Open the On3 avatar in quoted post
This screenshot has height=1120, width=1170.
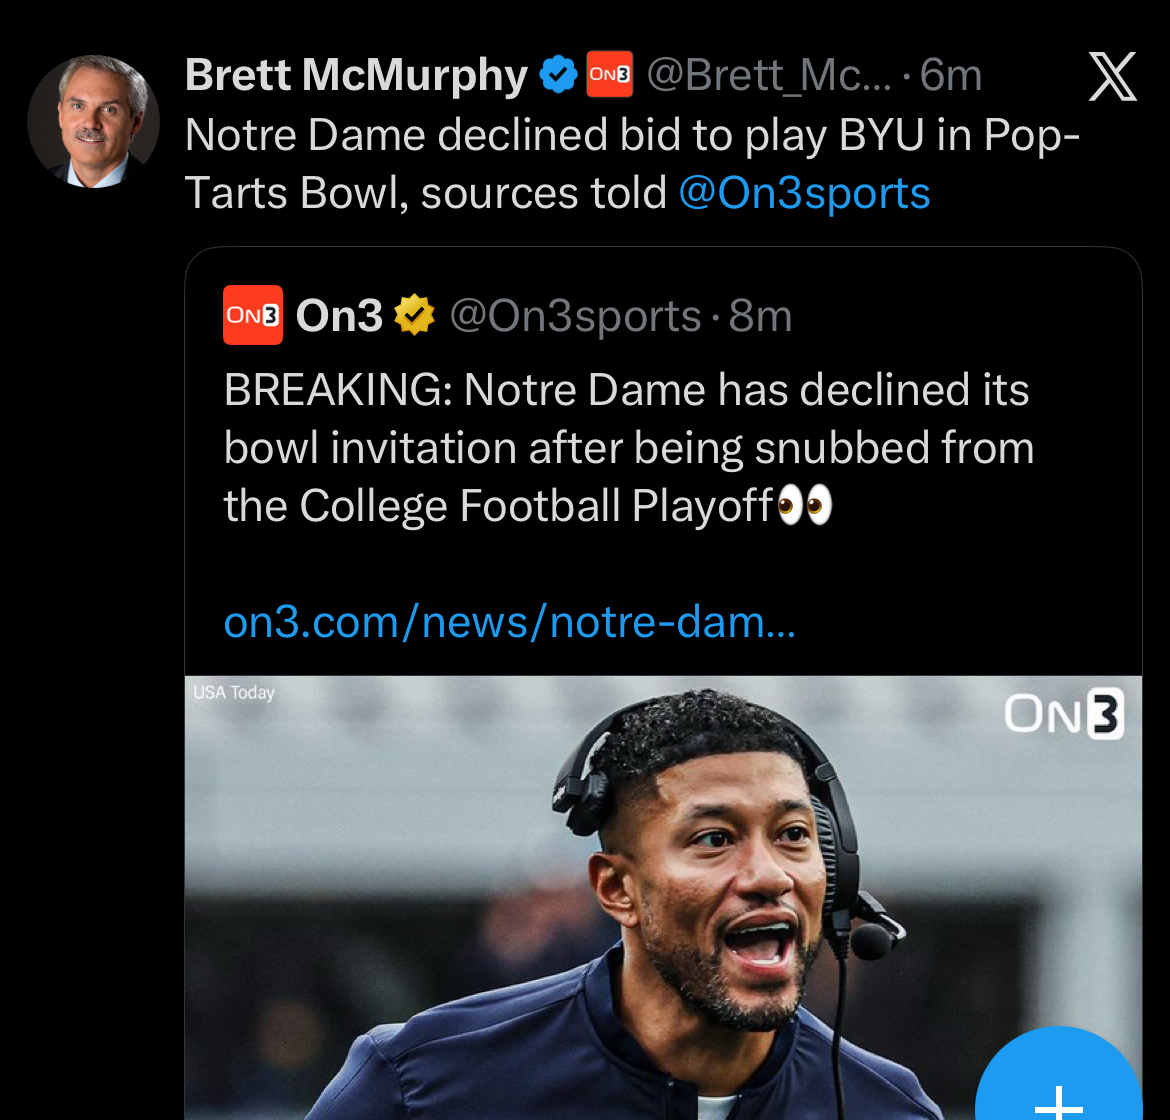point(252,315)
